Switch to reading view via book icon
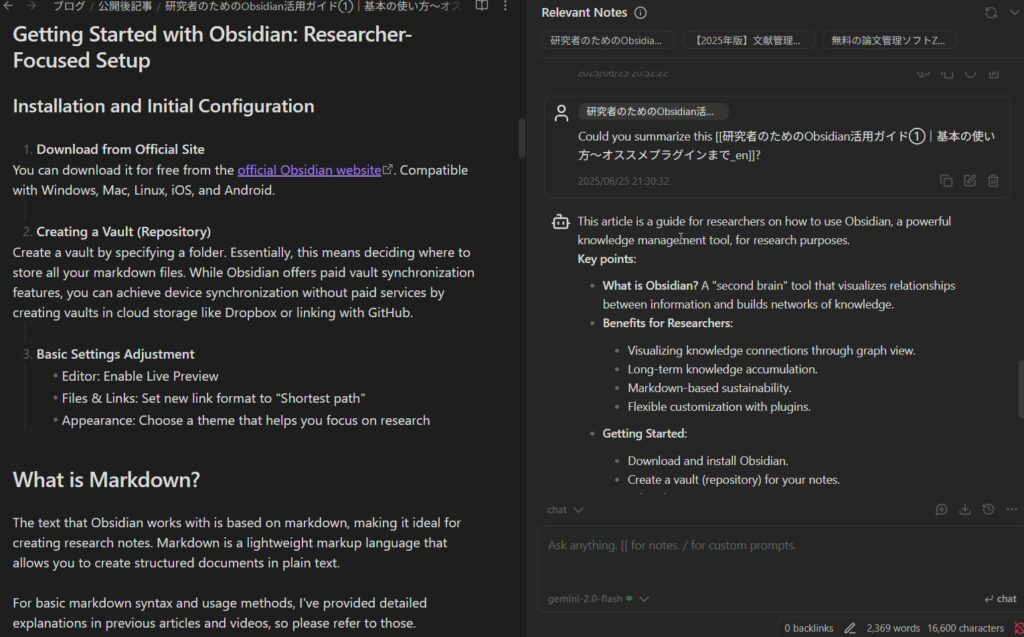Viewport: 1024px width, 637px height. 481,6
